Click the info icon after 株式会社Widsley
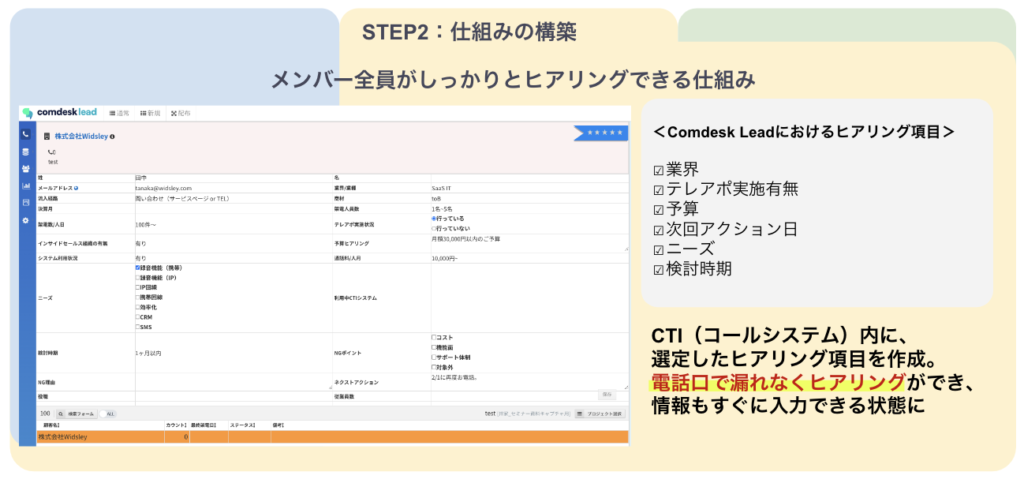The height and width of the screenshot is (483, 1024). (x=112, y=137)
